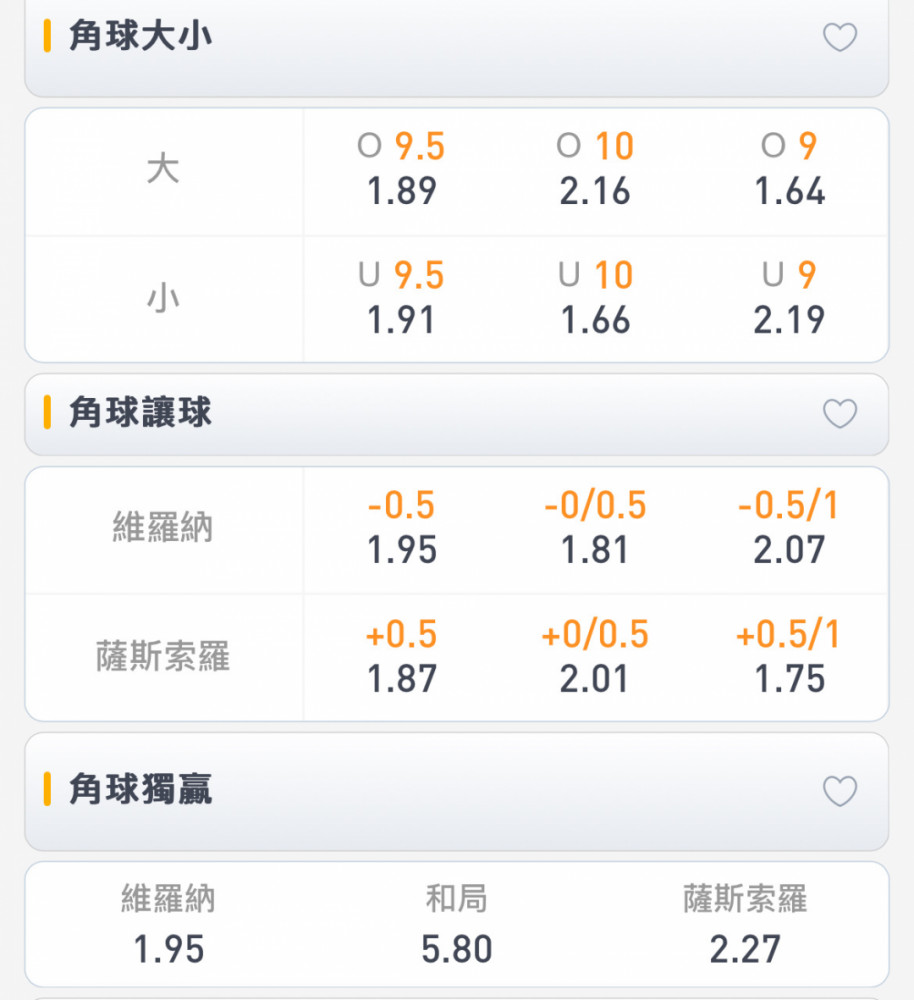
Task: Select Under 9 corners at 2.19
Action: [x=790, y=298]
